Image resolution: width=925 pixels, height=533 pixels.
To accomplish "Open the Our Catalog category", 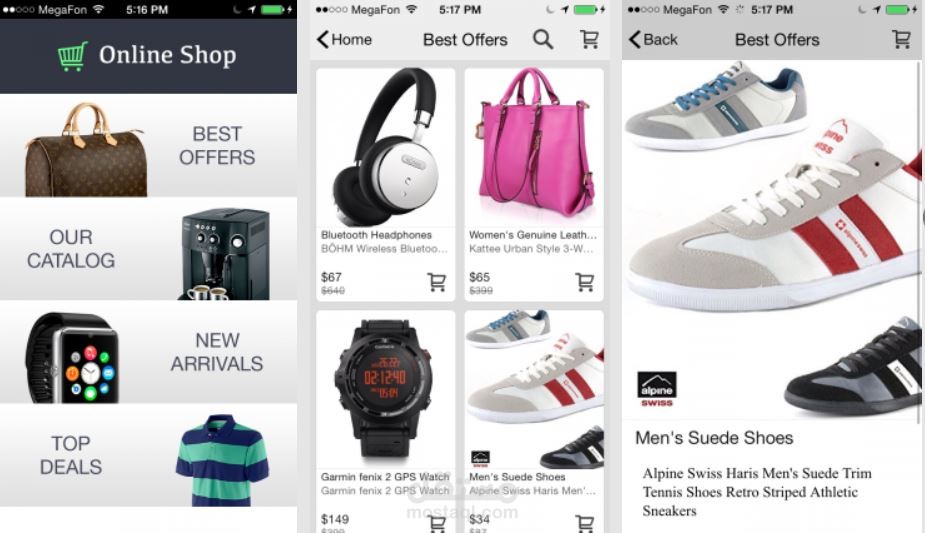I will pos(148,249).
